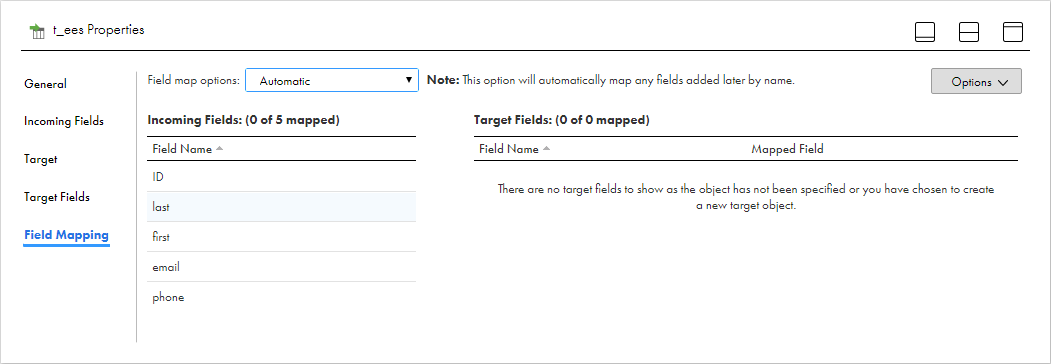This screenshot has height=364, width=1051.
Task: Select the phone incoming field
Action: (282, 297)
